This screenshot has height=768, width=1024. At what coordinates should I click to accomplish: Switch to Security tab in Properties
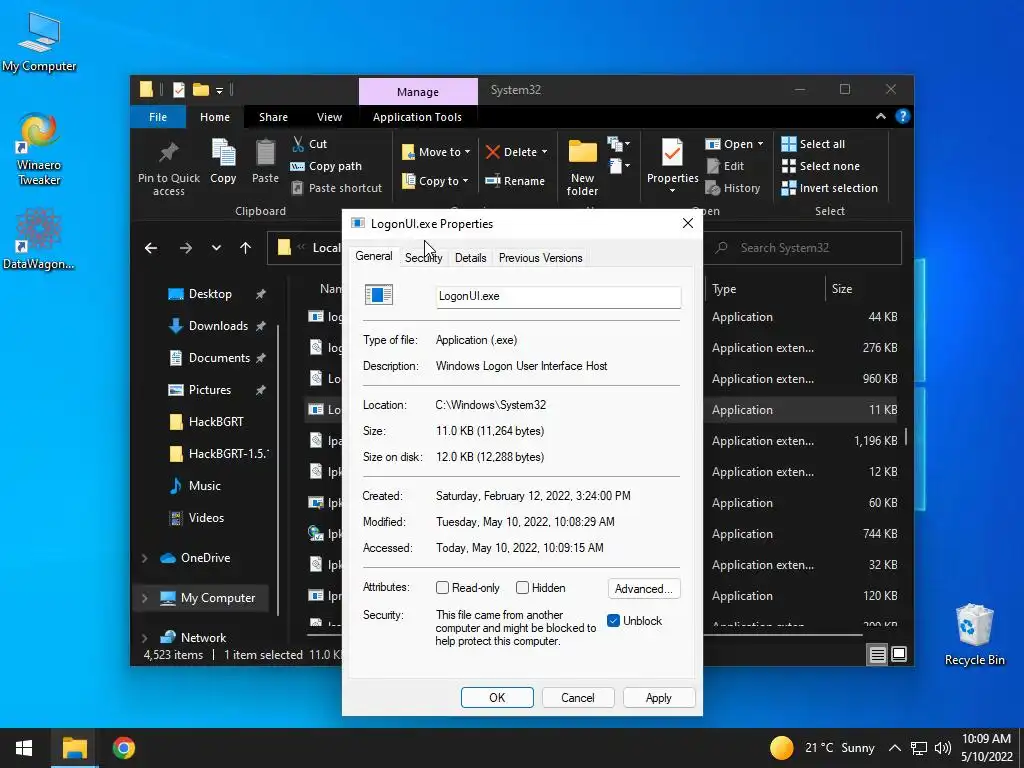pyautogui.click(x=423, y=258)
